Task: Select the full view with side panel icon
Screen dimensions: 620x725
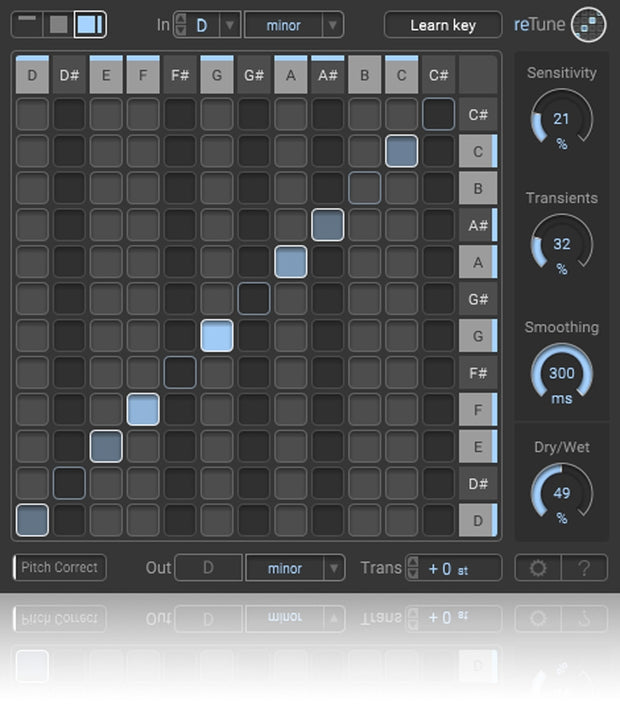Action: pos(90,25)
